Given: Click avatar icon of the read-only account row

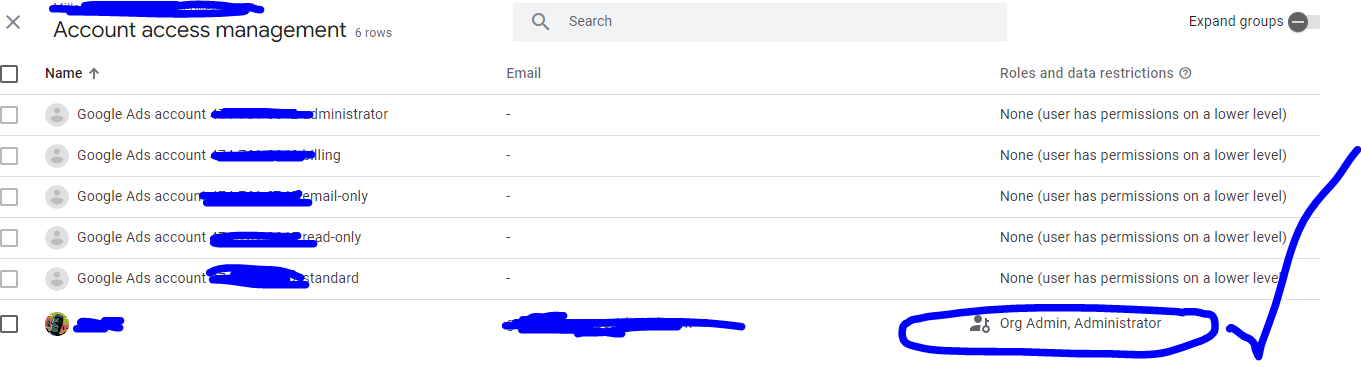Looking at the screenshot, I should (x=57, y=238).
